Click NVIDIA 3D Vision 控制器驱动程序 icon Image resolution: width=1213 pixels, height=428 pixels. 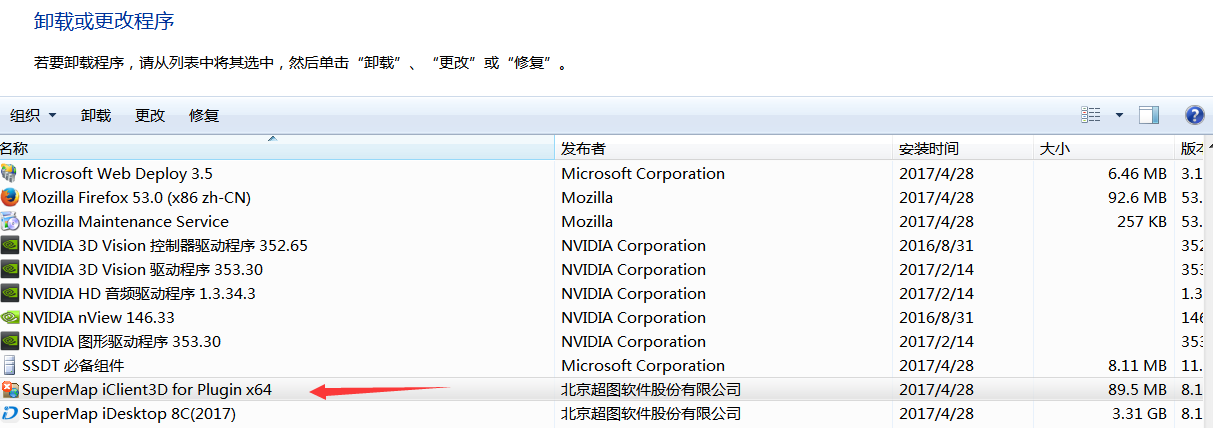pos(10,245)
